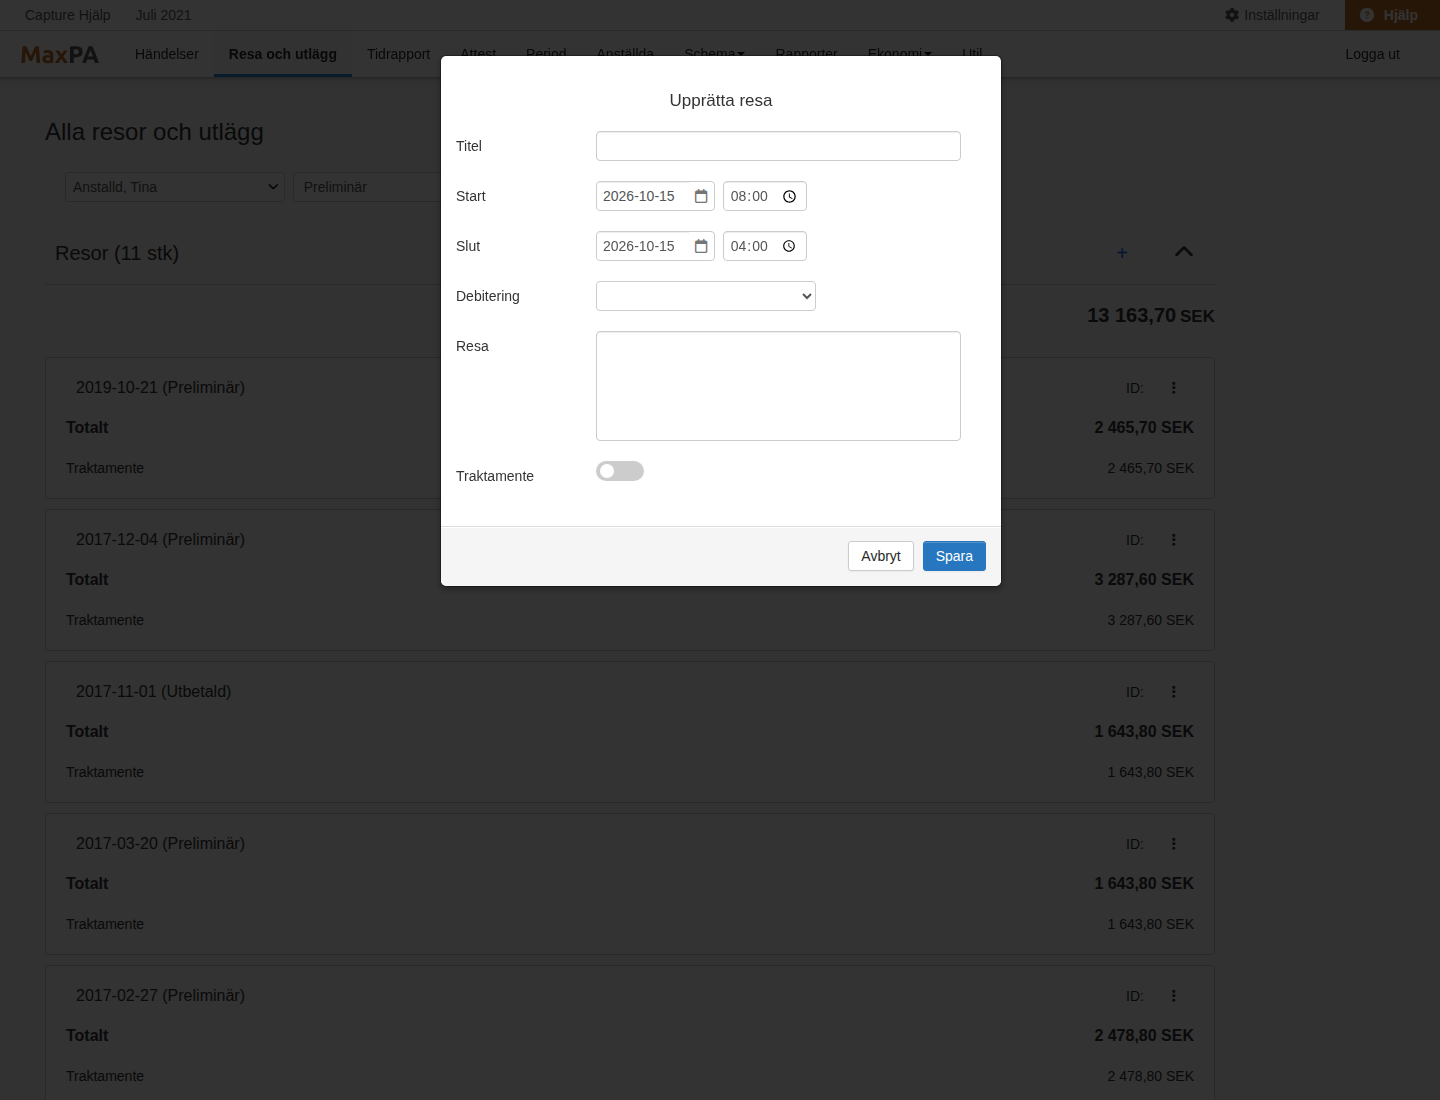
Task: Open Inställningar with the gear icon
Action: pyautogui.click(x=1272, y=15)
